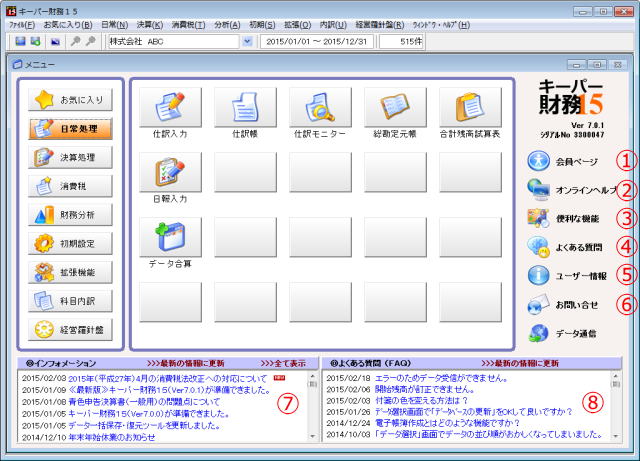Open 拡張機能 sidebar category
This screenshot has width=640, height=461.
70,272
